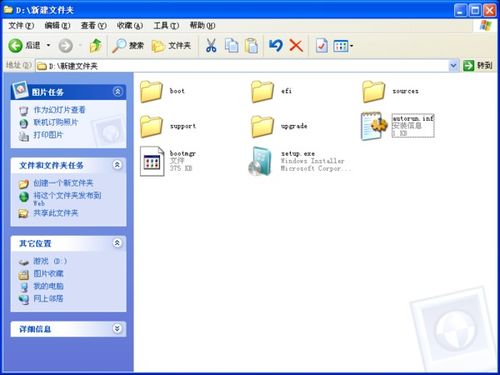Select the boot folder icon
Screen dimensions: 500x375
point(151,91)
